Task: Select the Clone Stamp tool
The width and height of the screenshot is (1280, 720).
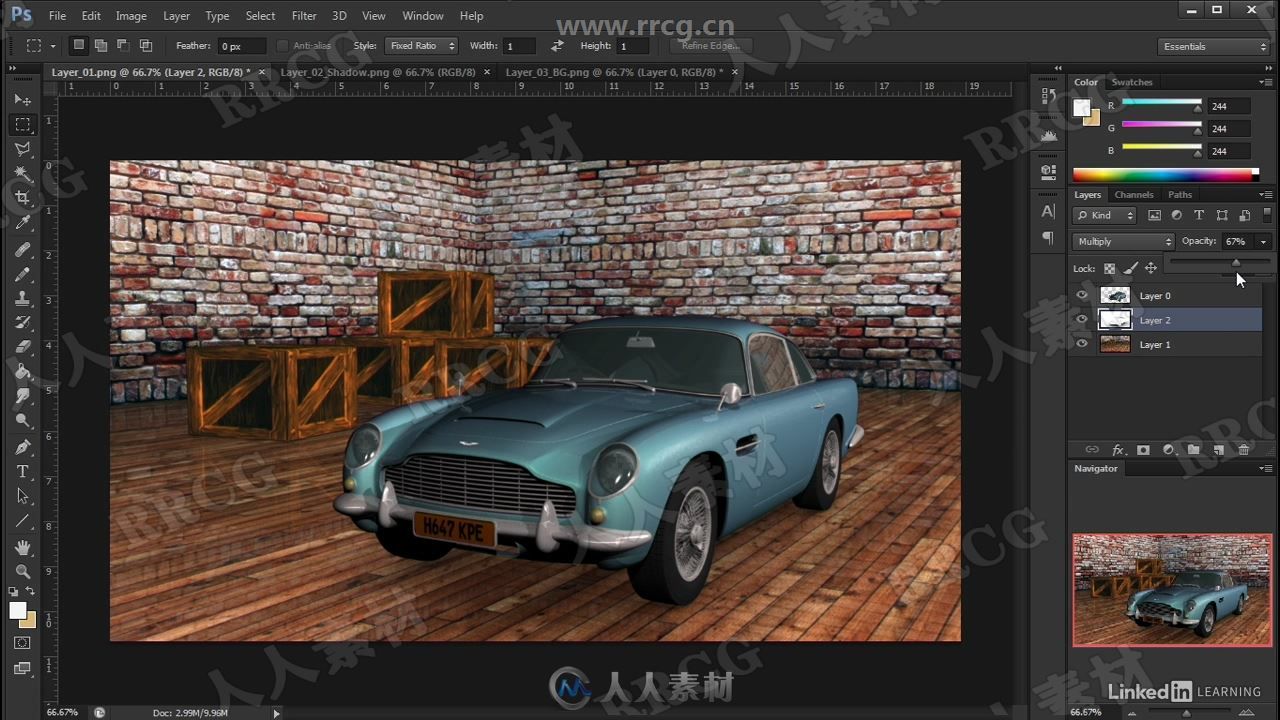Action: 22,298
